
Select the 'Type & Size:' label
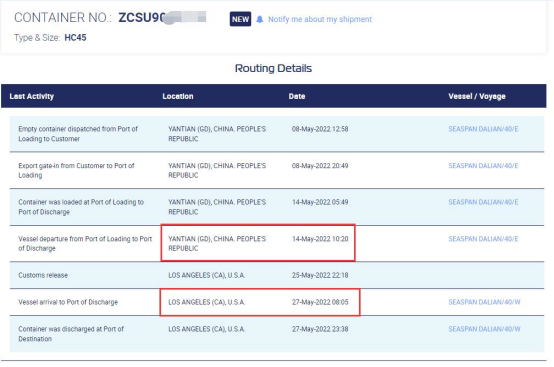click(37, 37)
